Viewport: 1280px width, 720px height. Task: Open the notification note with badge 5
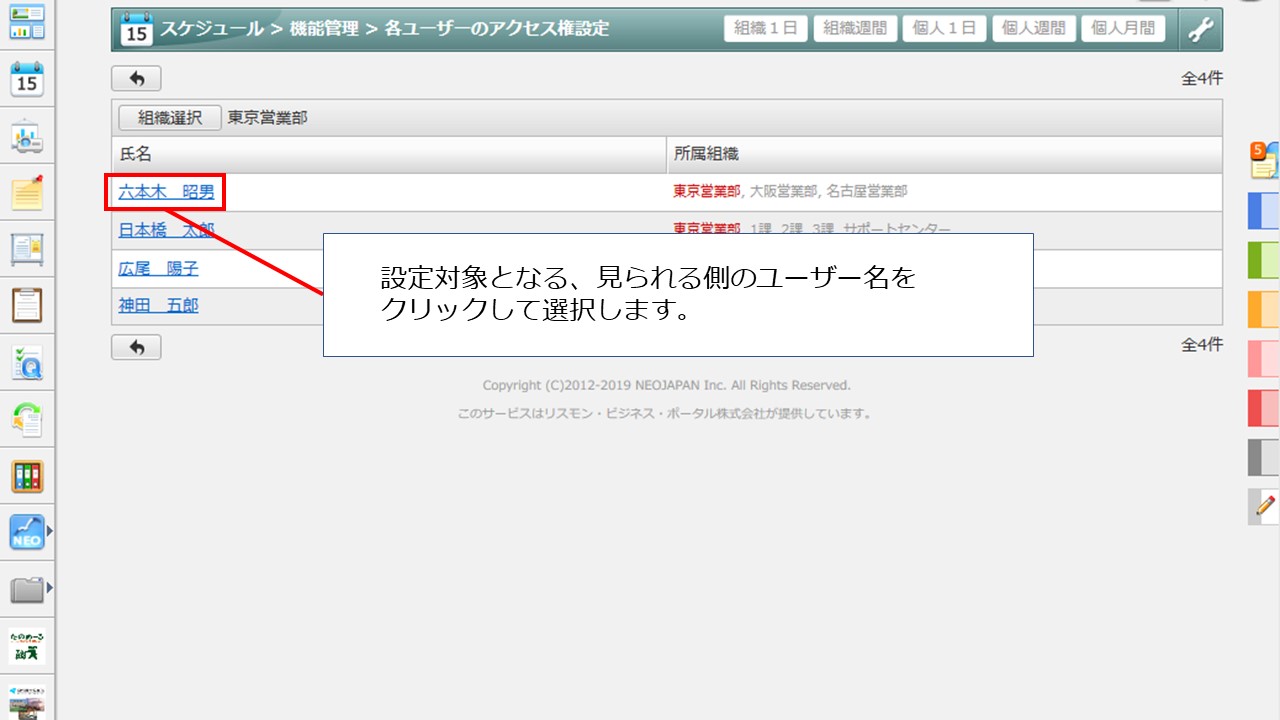[1264, 160]
